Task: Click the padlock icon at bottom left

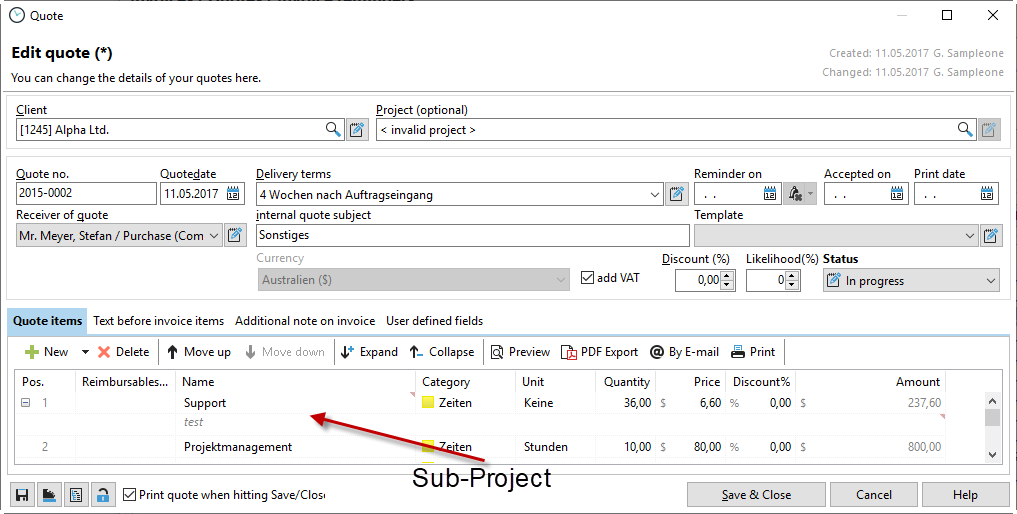Action: tap(102, 495)
